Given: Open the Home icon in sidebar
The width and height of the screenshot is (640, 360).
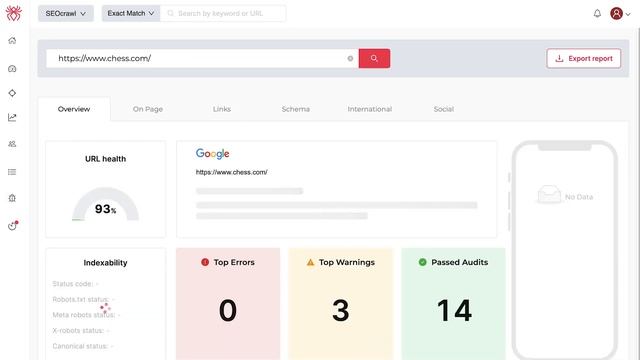Looking at the screenshot, I should pyautogui.click(x=12, y=40).
